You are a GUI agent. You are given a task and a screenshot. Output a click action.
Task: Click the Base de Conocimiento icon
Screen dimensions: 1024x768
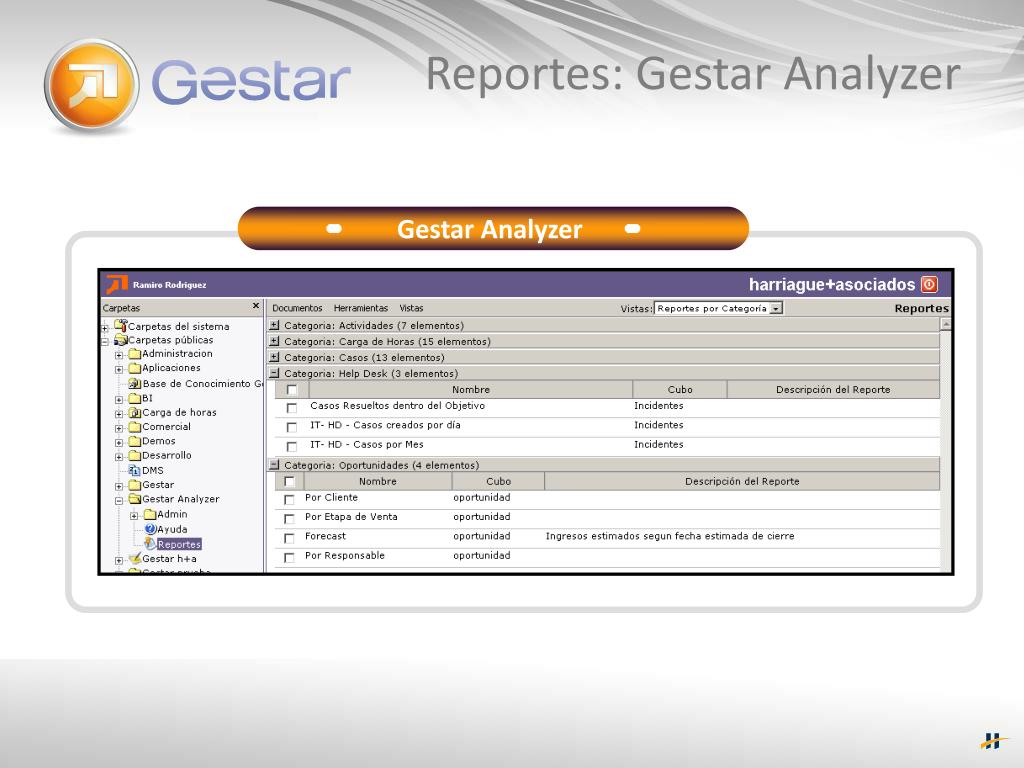coord(135,383)
